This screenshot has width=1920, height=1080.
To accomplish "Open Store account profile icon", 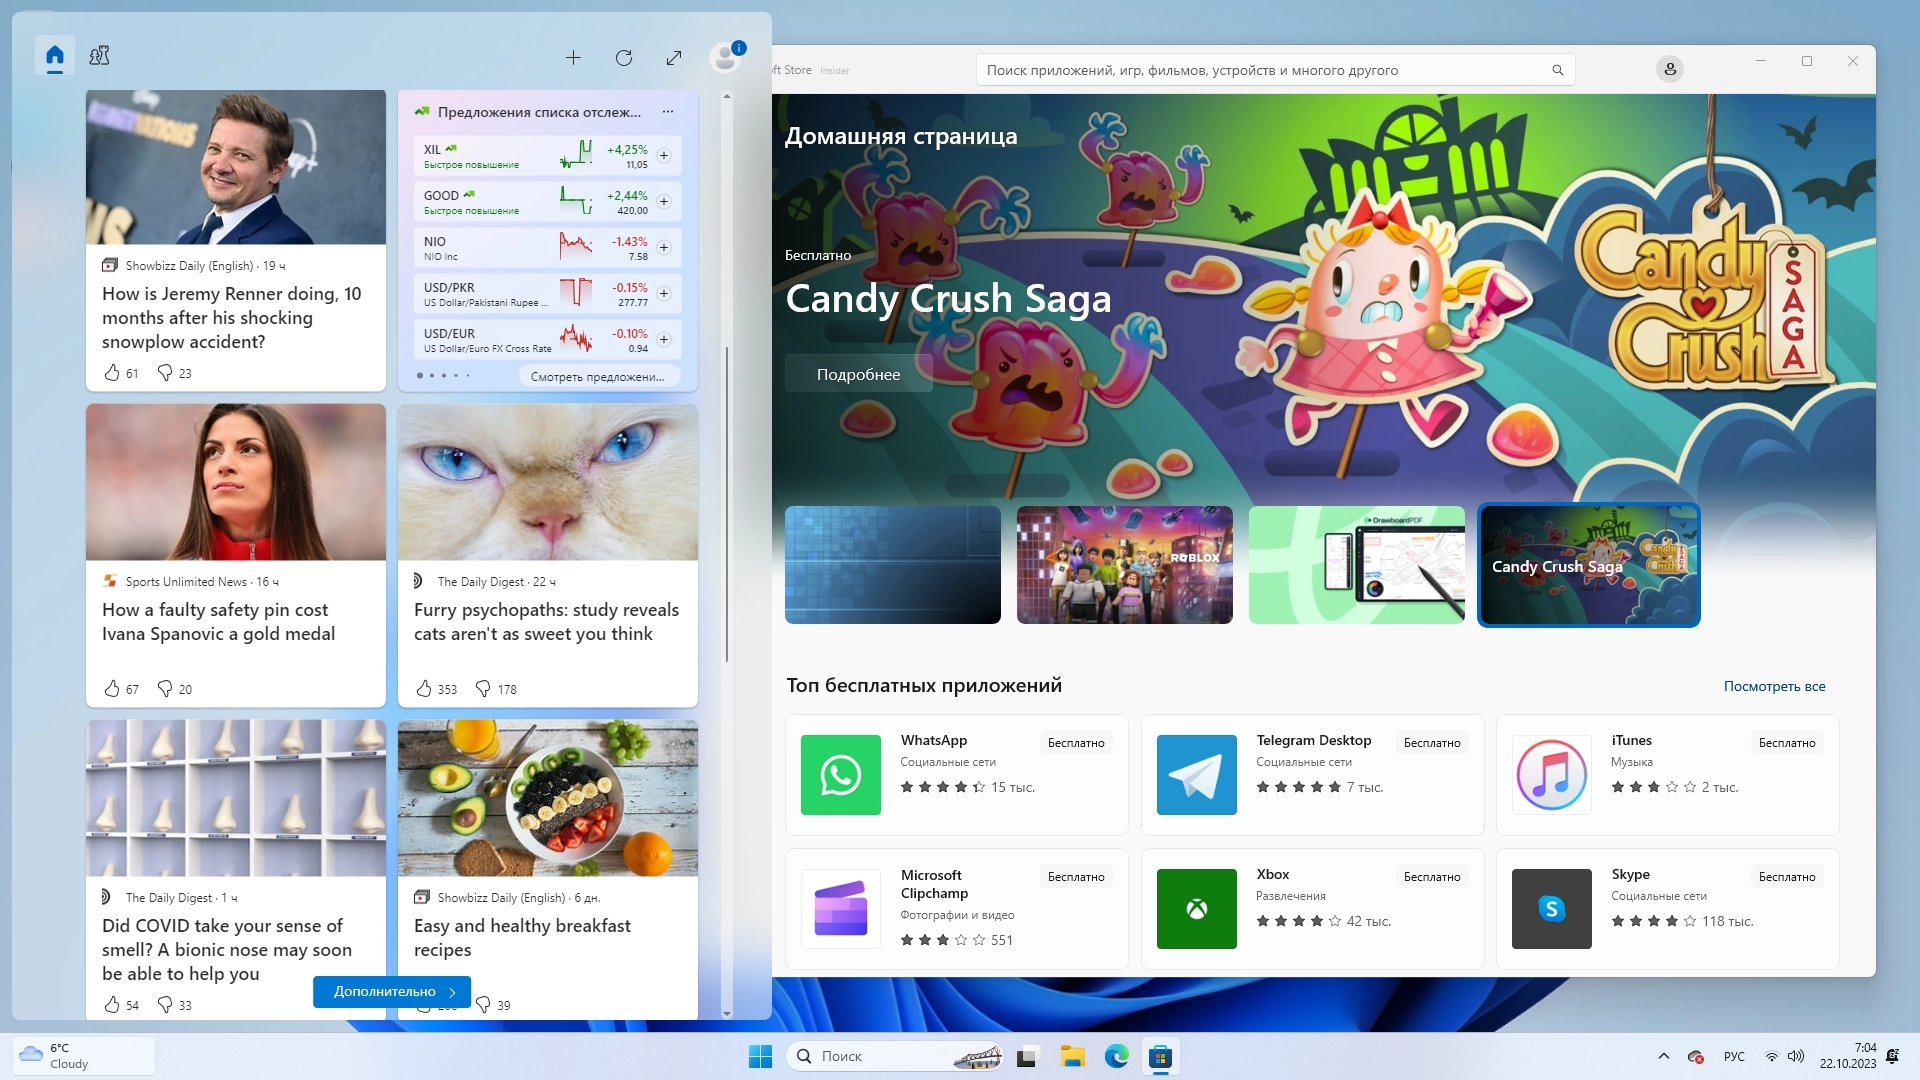I will (1670, 69).
